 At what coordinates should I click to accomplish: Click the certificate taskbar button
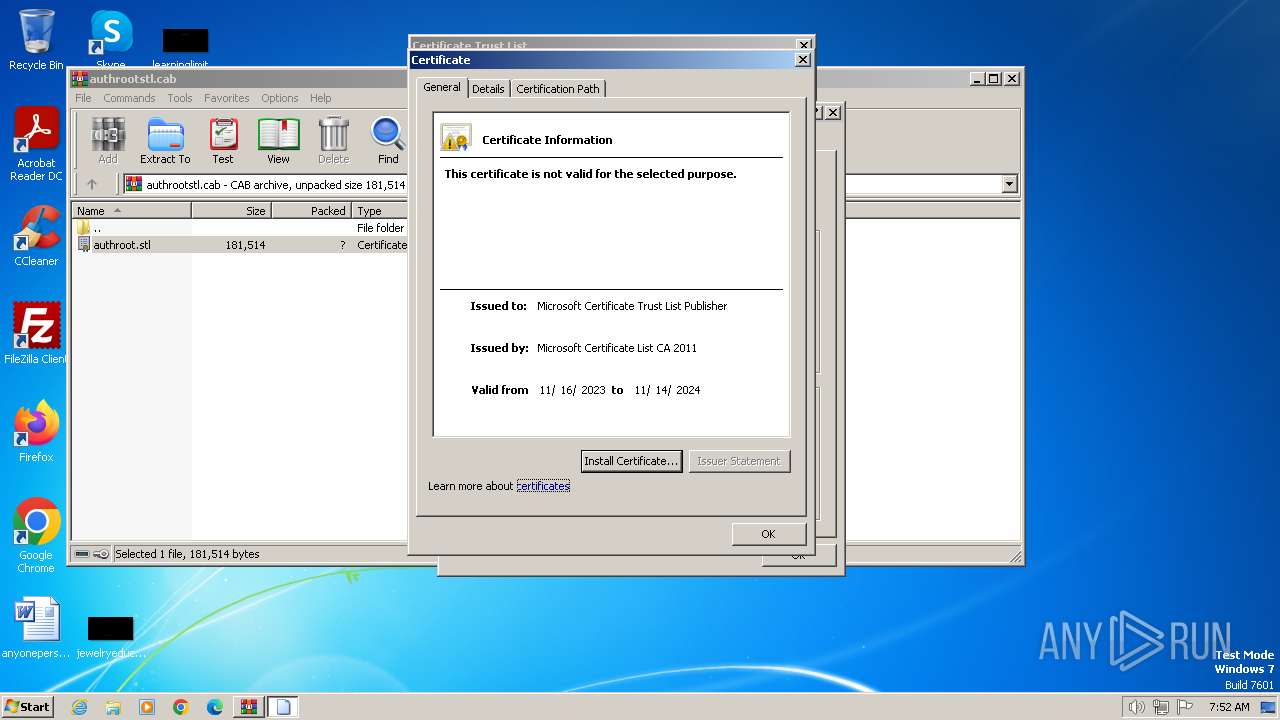282,707
